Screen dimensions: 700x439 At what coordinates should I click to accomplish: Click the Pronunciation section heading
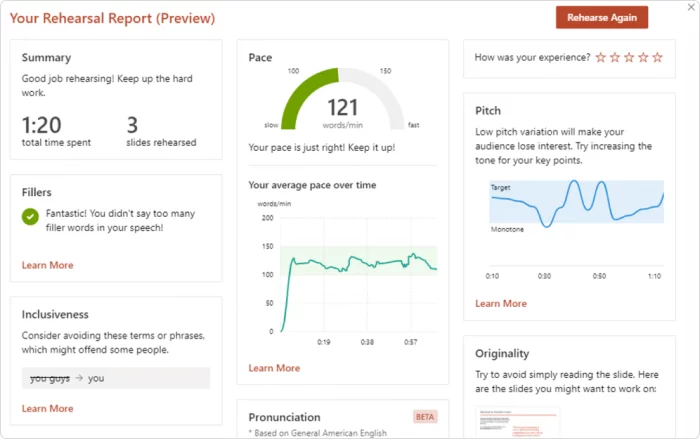coord(284,417)
